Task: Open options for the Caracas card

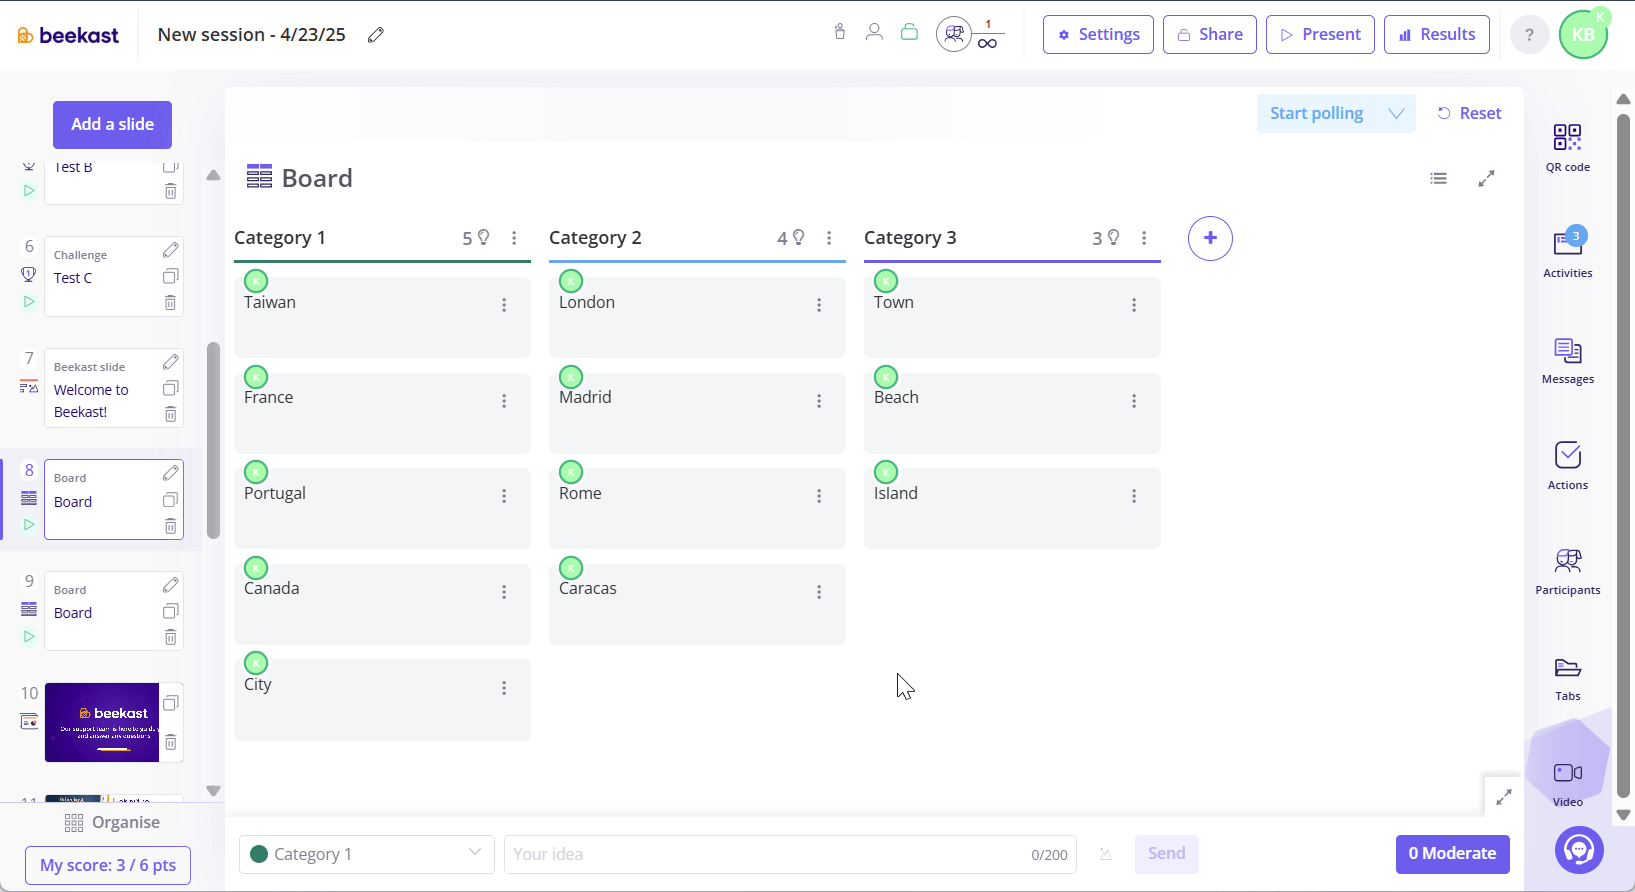Action: (819, 592)
